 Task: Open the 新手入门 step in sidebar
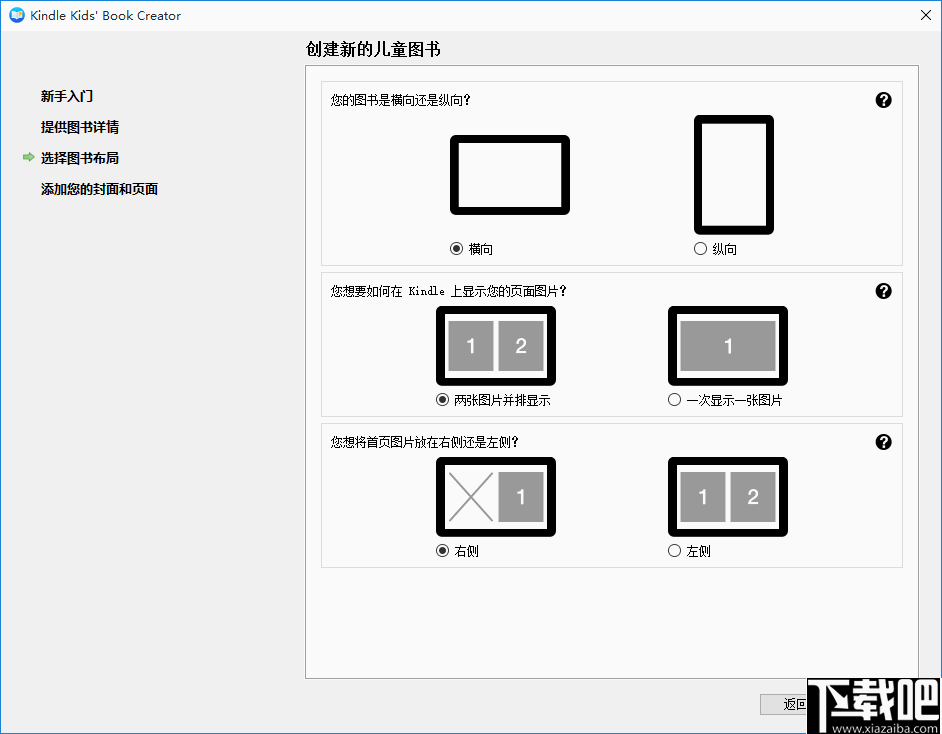(65, 95)
